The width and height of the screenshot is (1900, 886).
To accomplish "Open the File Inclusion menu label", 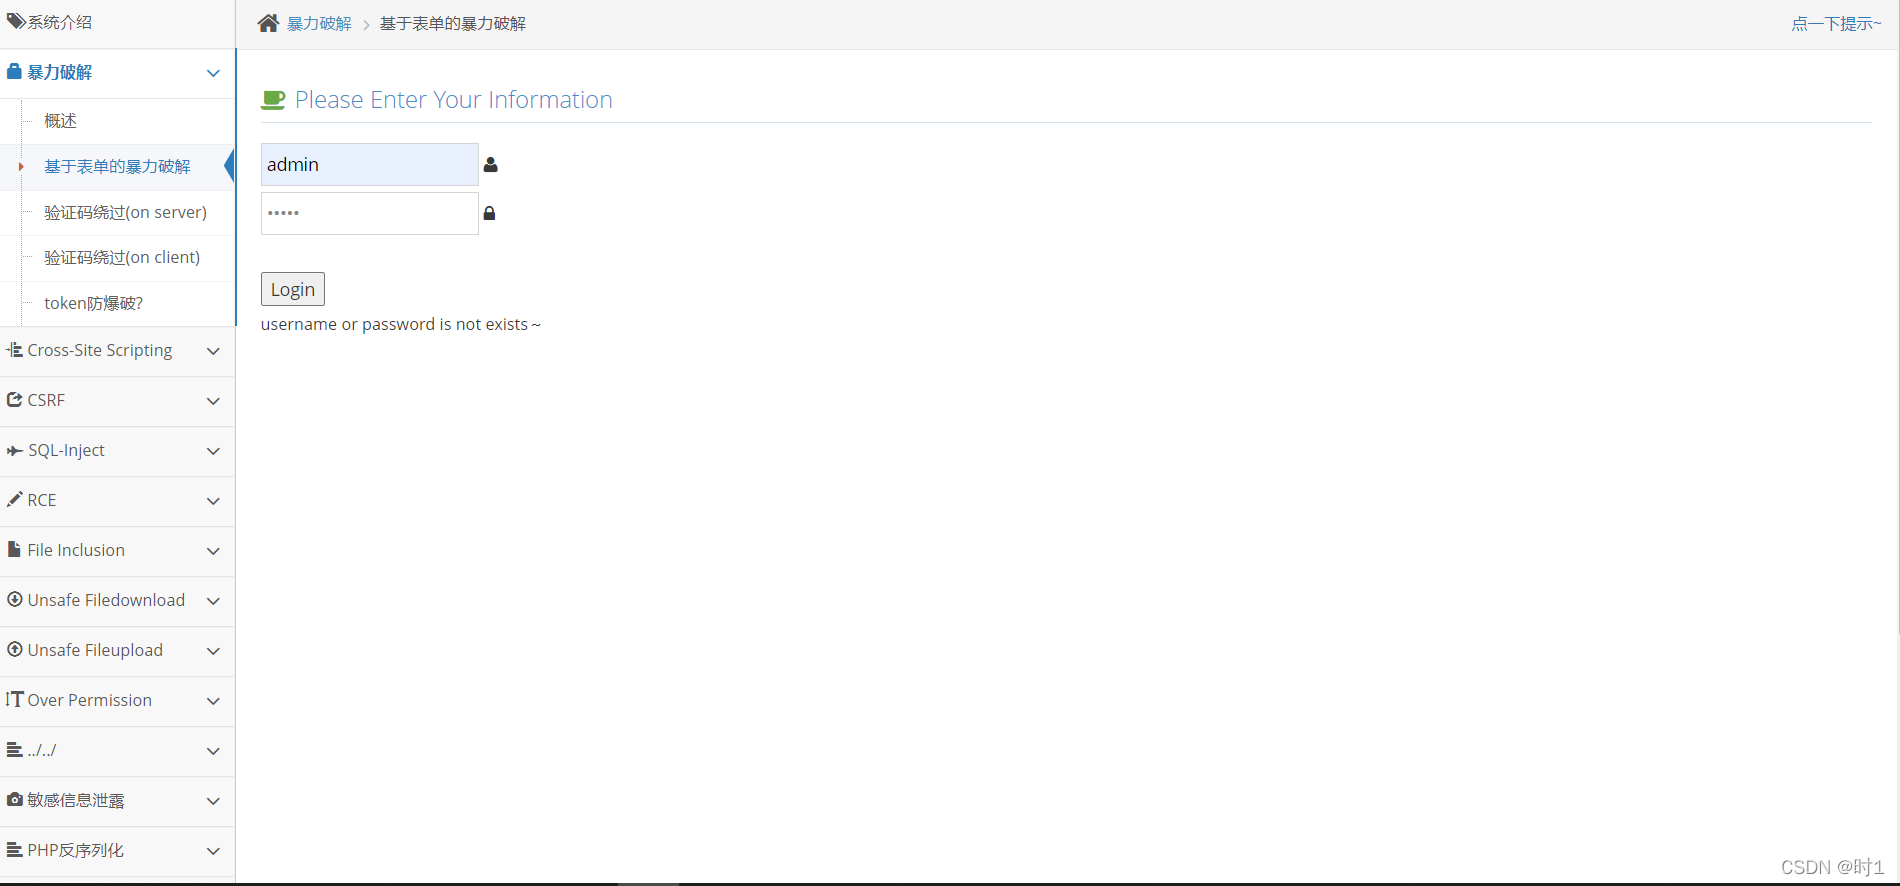I will (x=76, y=550).
